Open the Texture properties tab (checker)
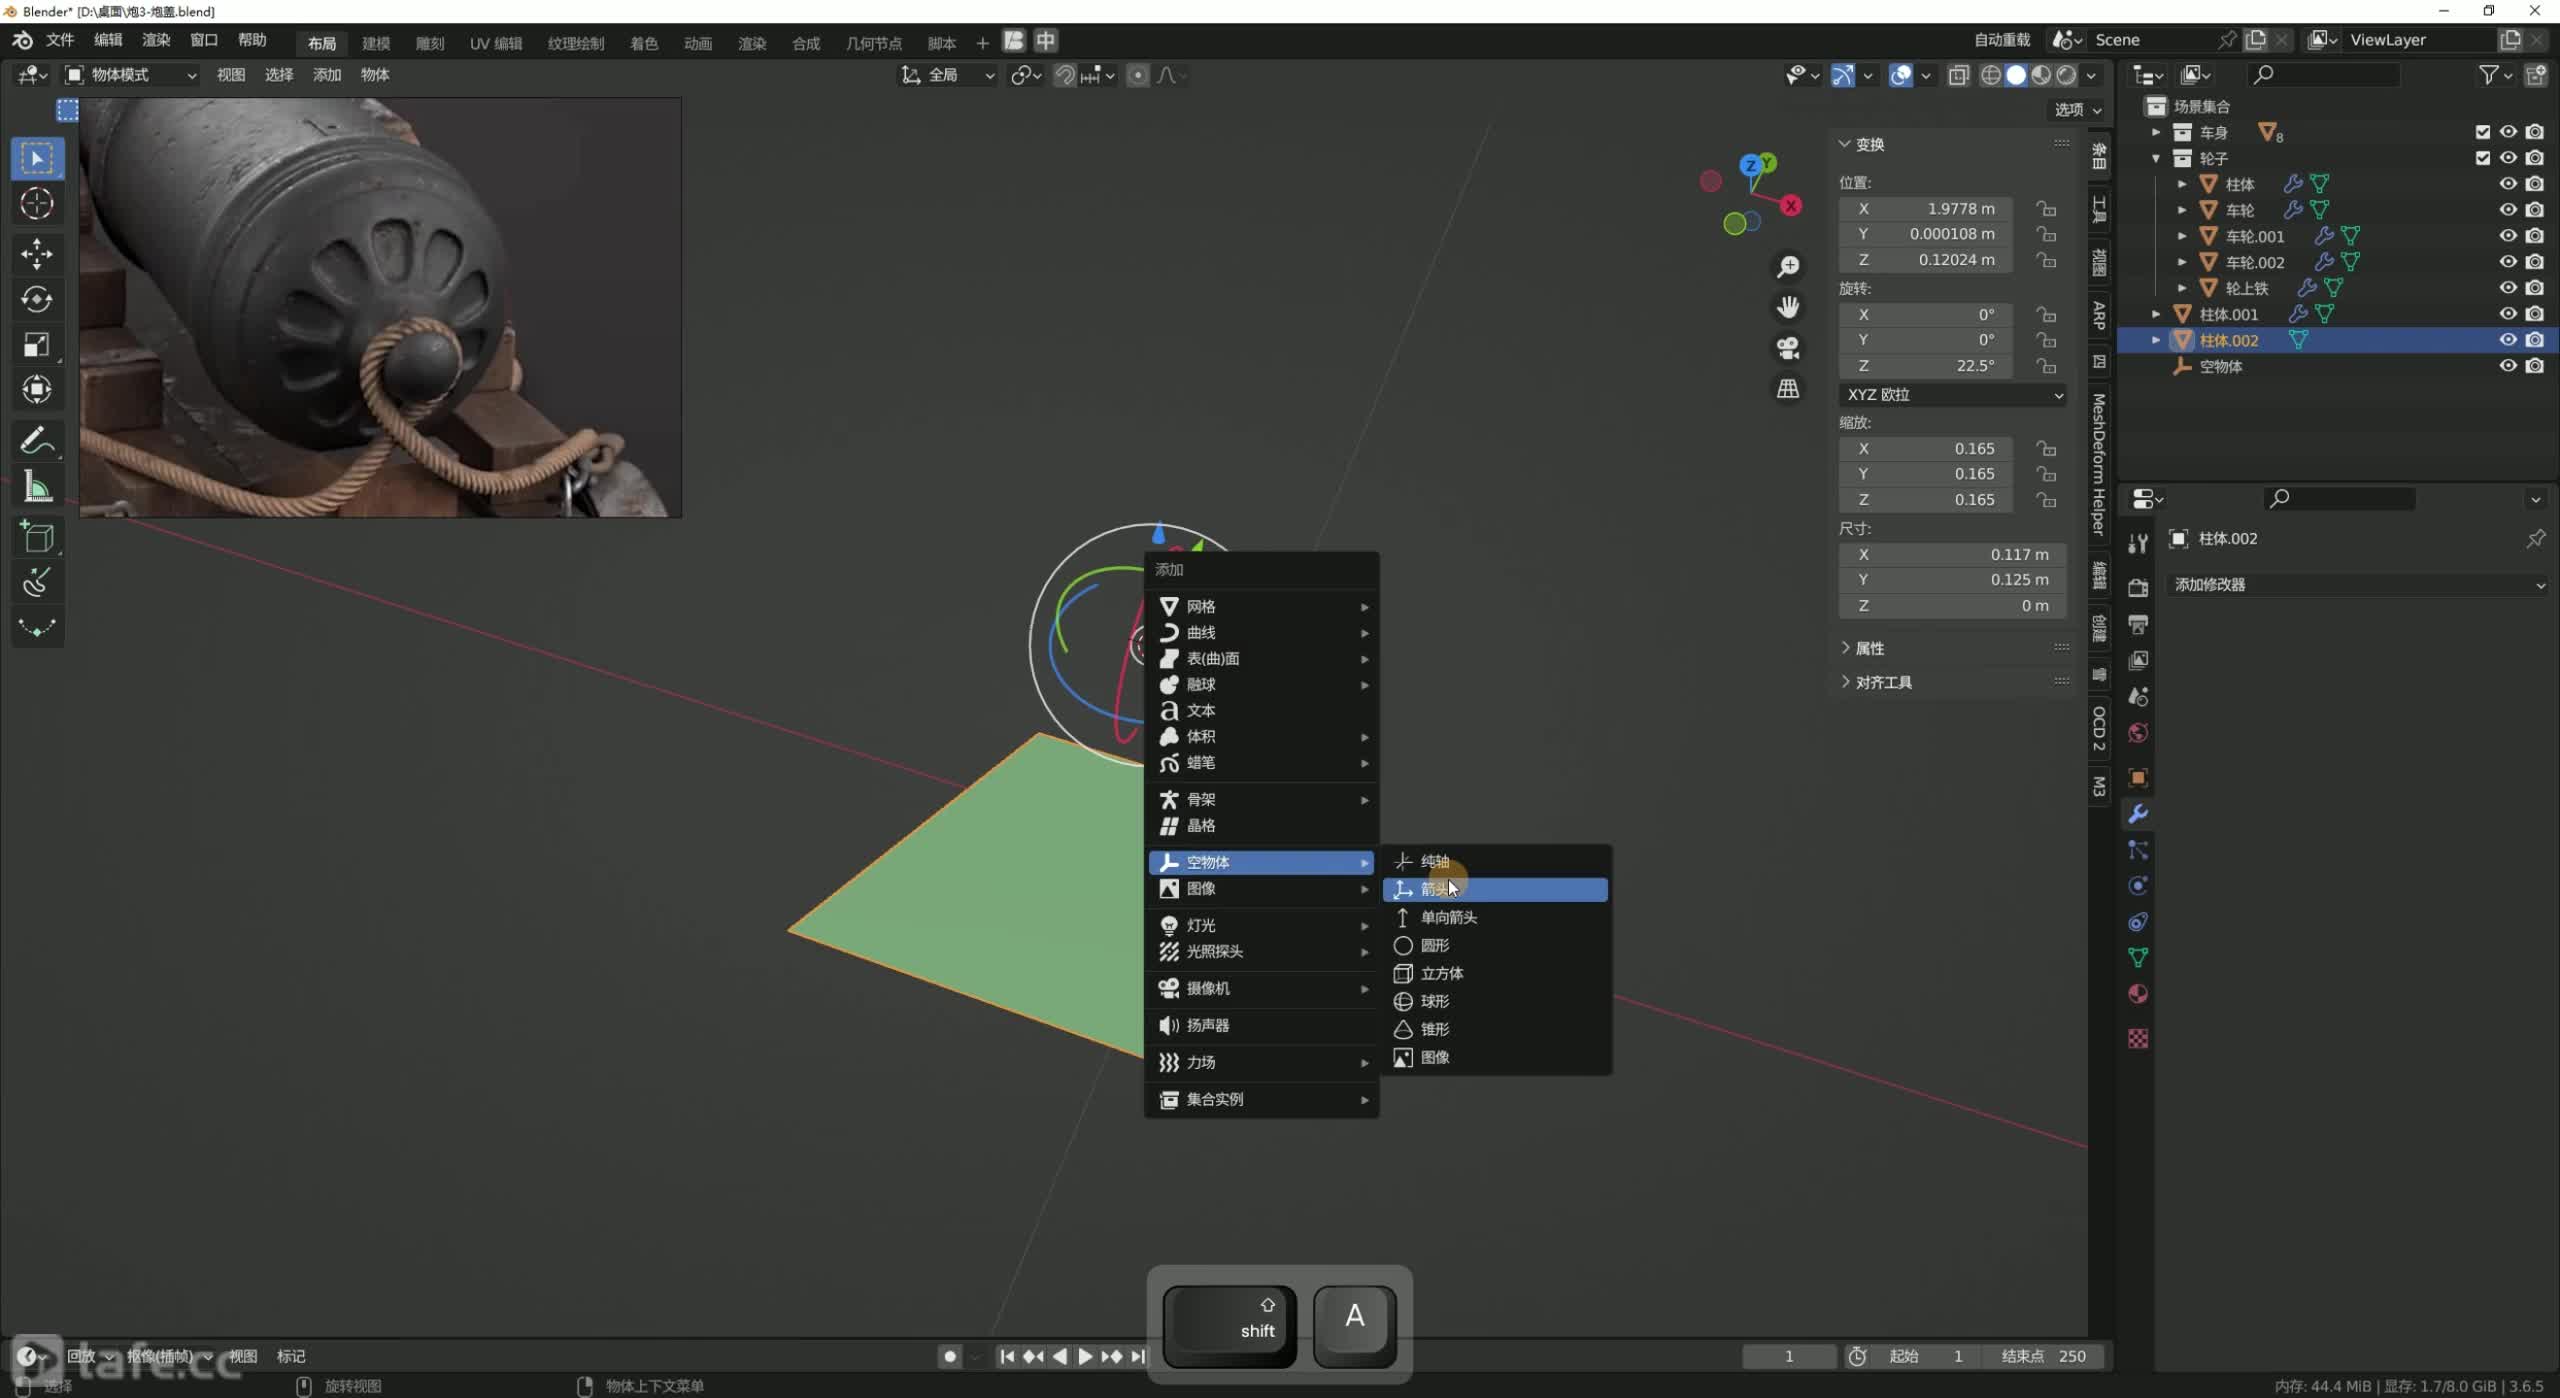Viewport: 2560px width, 1398px height. point(2138,1038)
